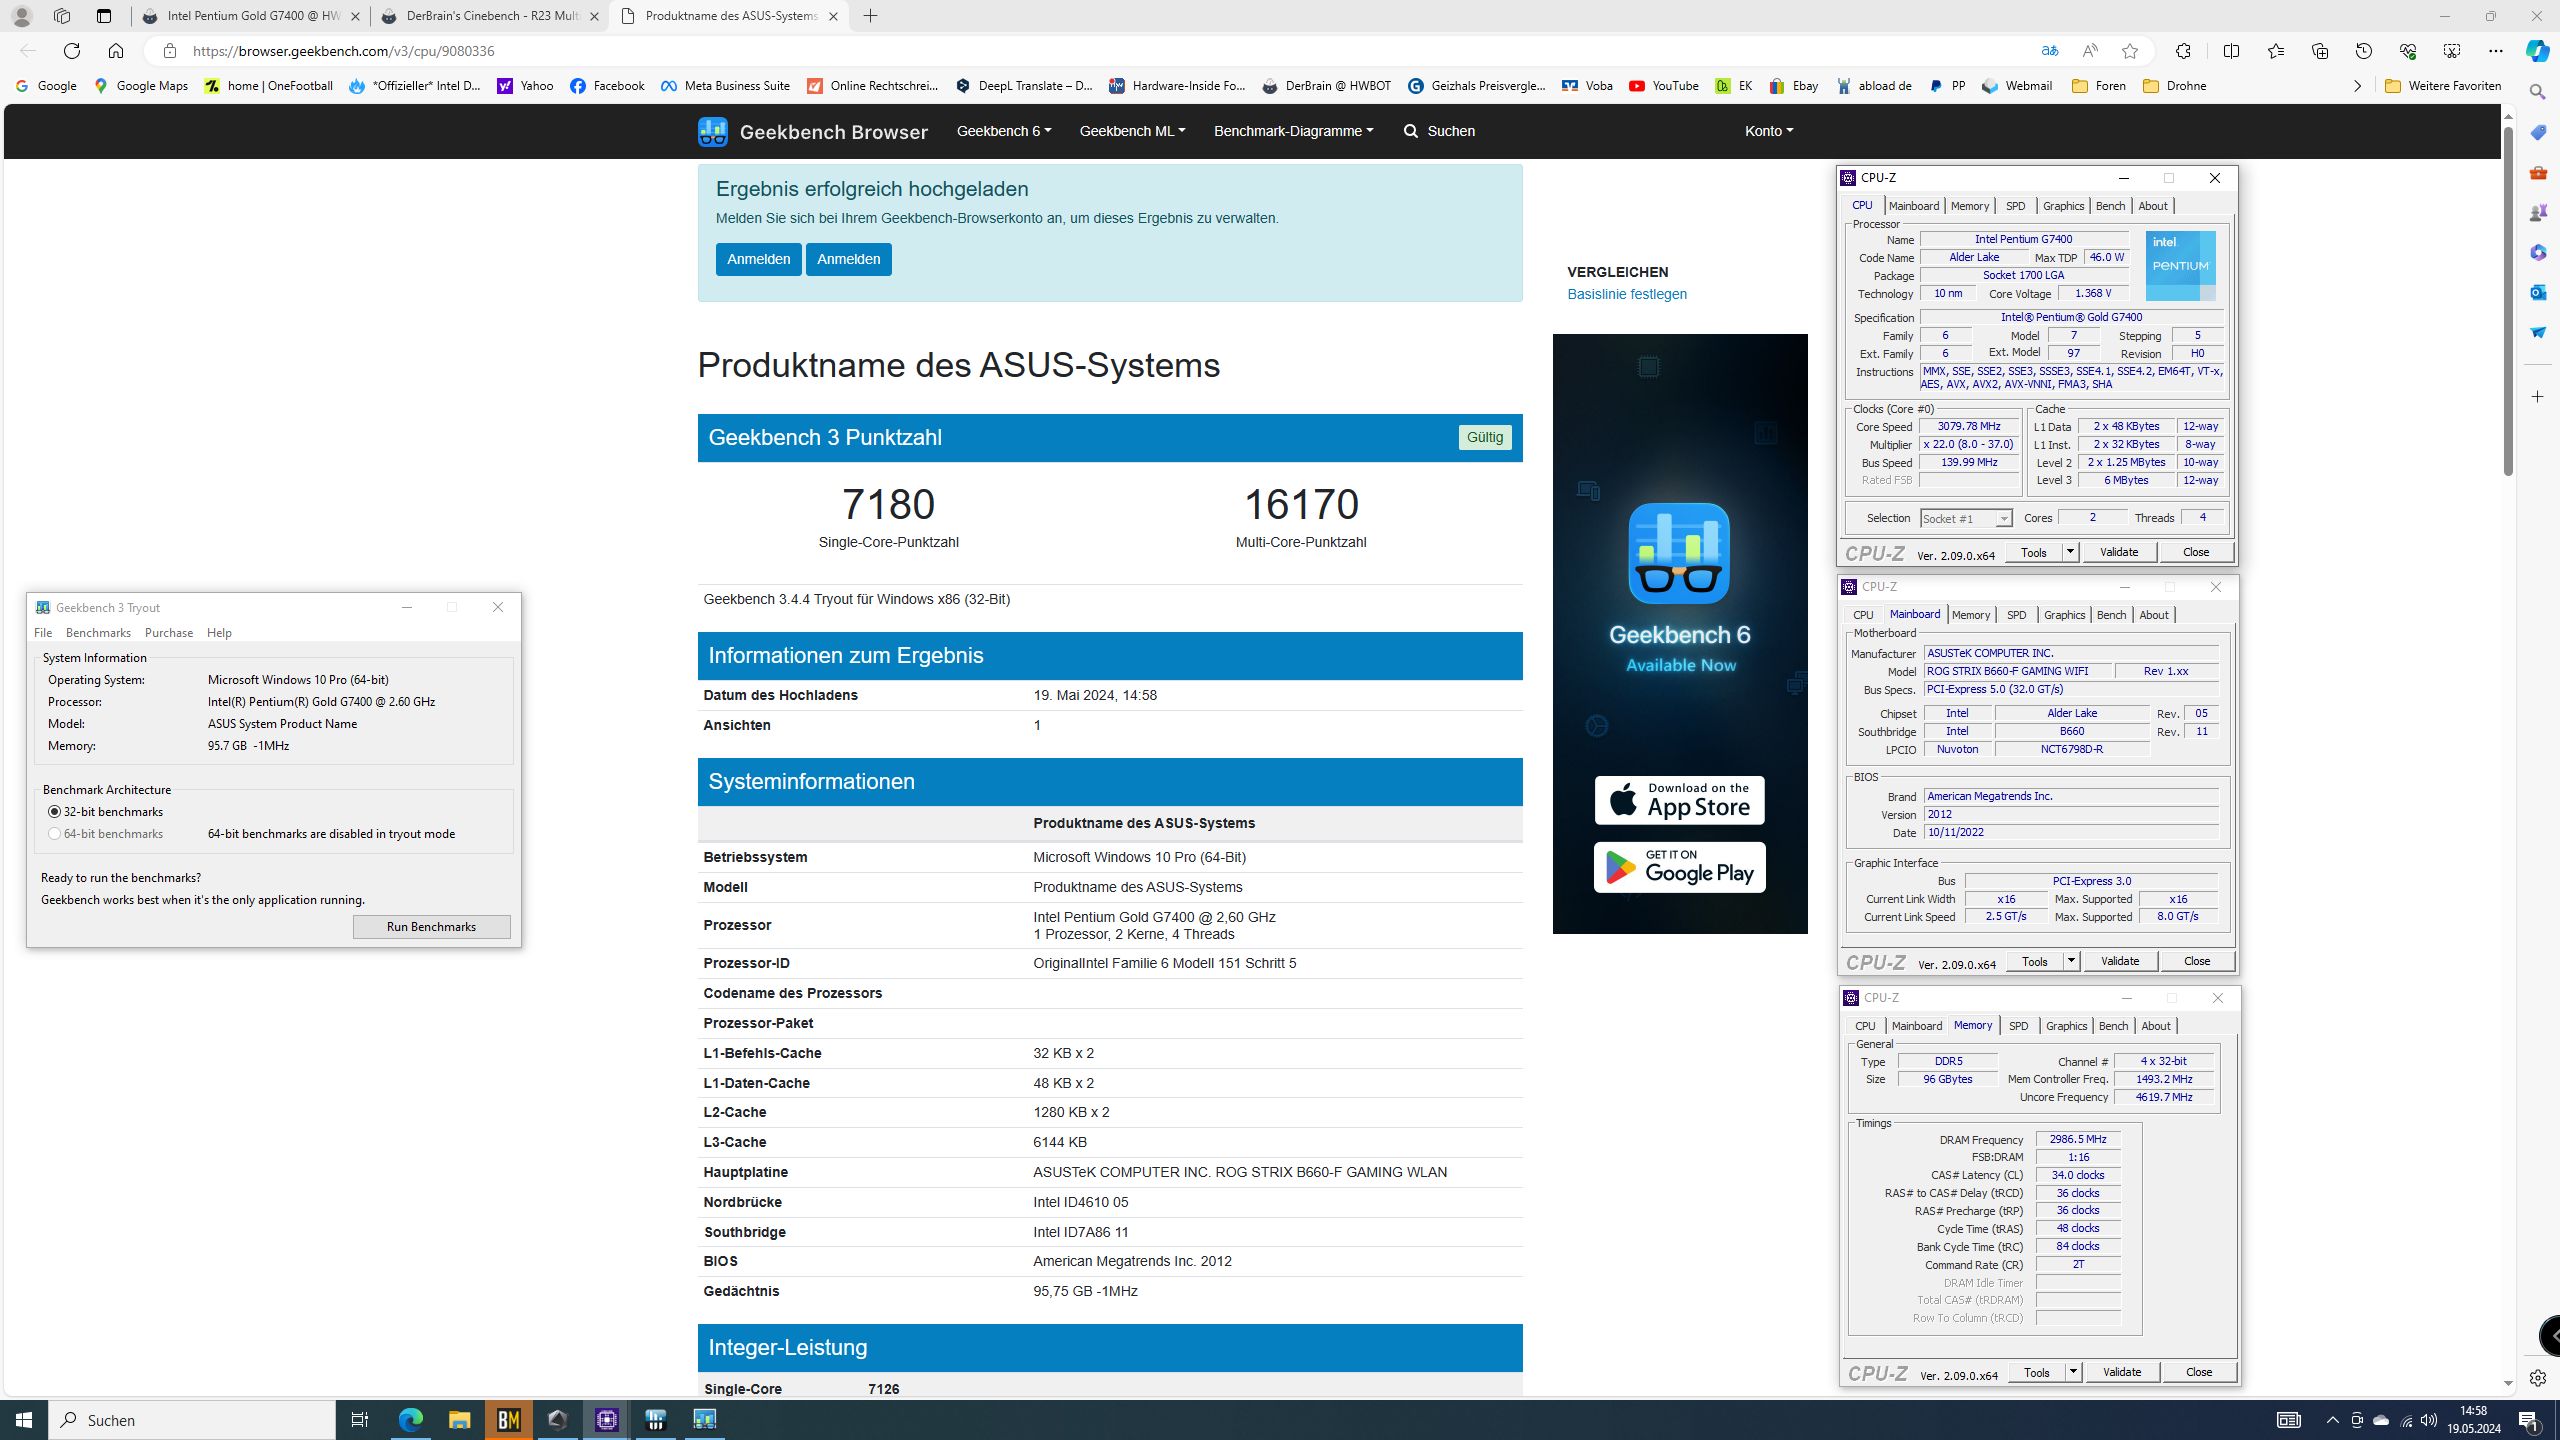Open the Weitere Favoriten folder
Viewport: 2560px width, 1440px height.
tap(2443, 86)
